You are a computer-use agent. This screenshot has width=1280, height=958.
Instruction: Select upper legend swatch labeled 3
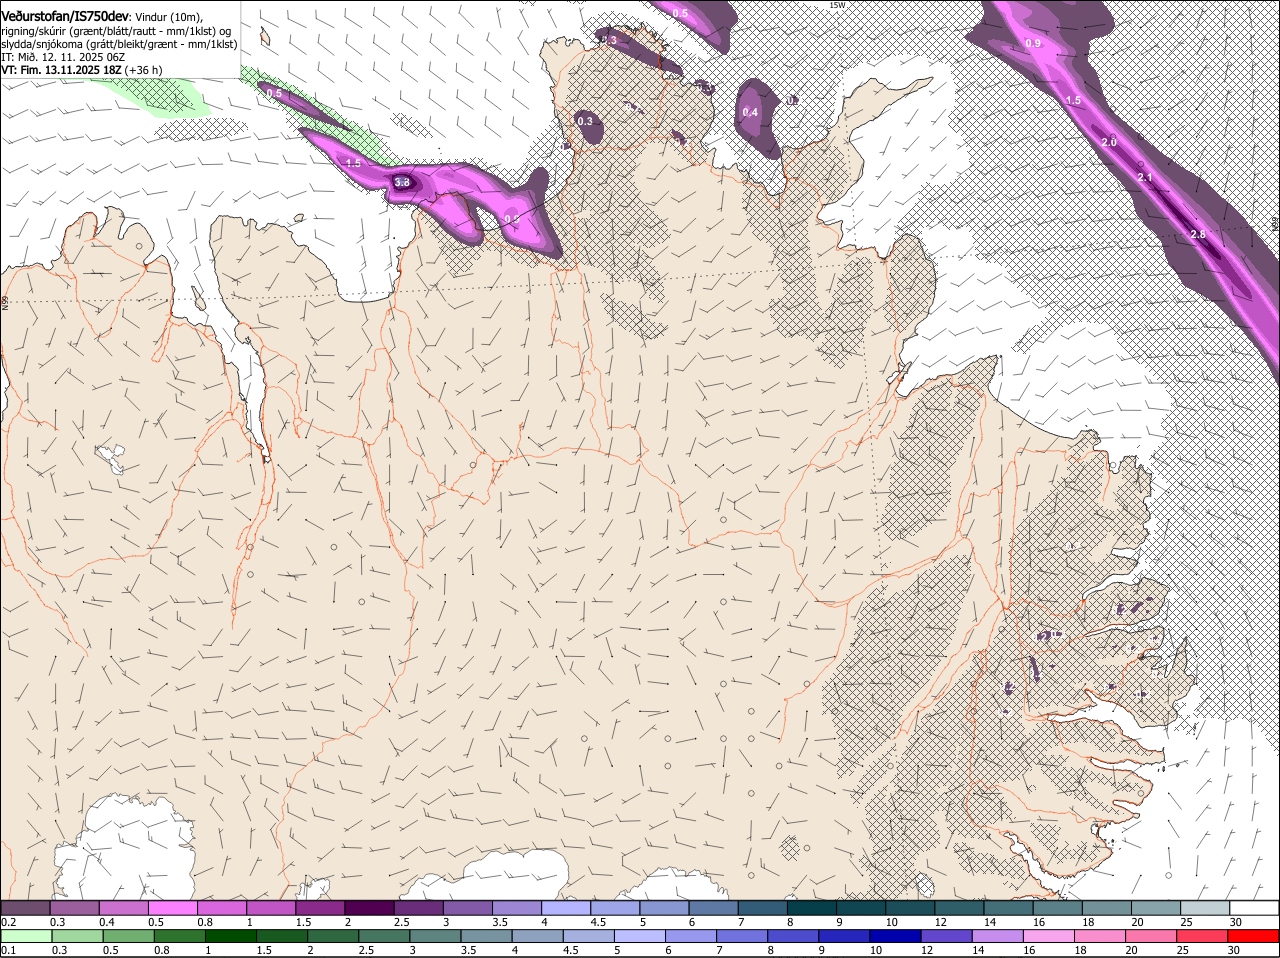[467, 908]
